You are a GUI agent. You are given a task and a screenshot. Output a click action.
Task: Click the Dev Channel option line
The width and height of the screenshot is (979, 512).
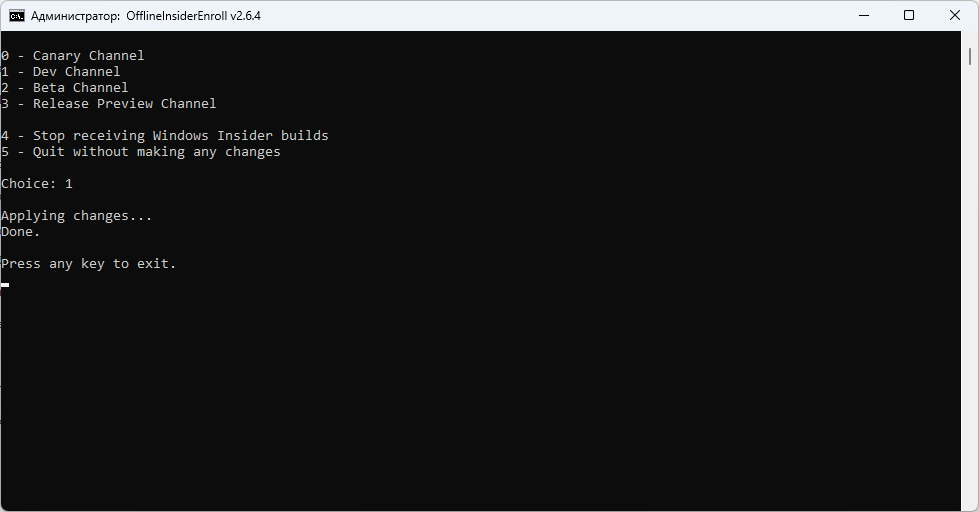coord(61,72)
